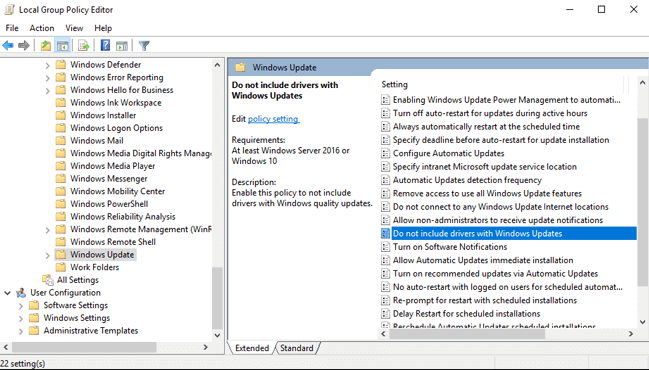Click the User Configuration icon
The height and width of the screenshot is (370, 649).
(x=21, y=293)
